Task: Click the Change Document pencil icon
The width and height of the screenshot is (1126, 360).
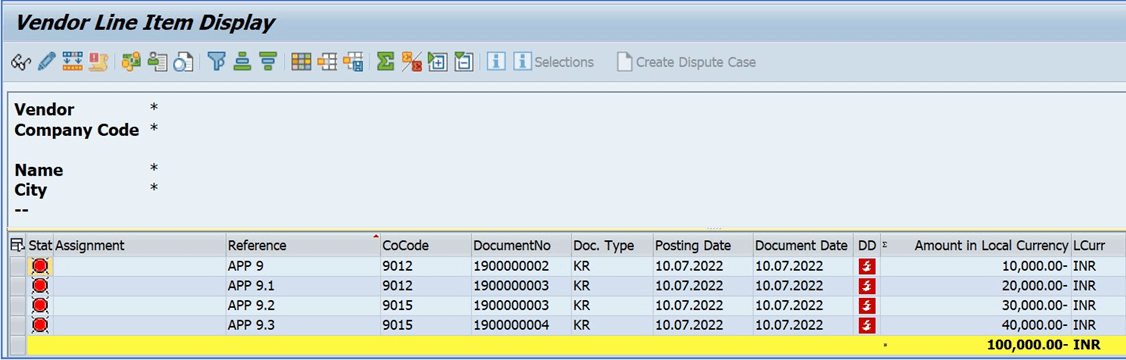Action: click(46, 62)
